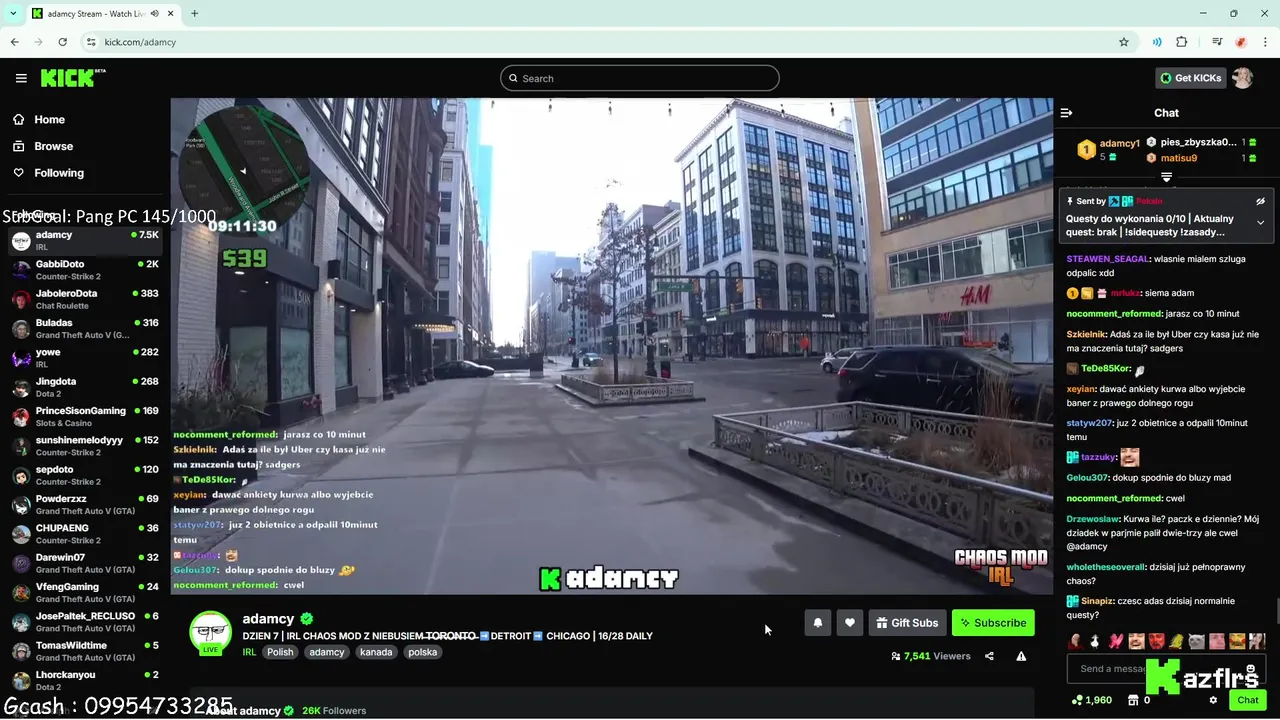Click the video player stream area
1280x720 pixels.
coord(611,345)
